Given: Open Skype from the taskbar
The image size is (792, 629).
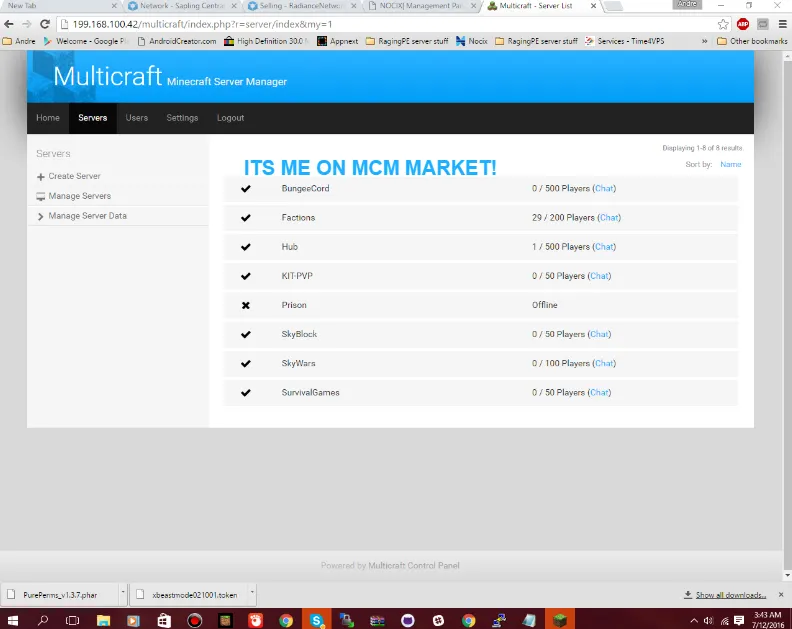Looking at the screenshot, I should [317, 620].
